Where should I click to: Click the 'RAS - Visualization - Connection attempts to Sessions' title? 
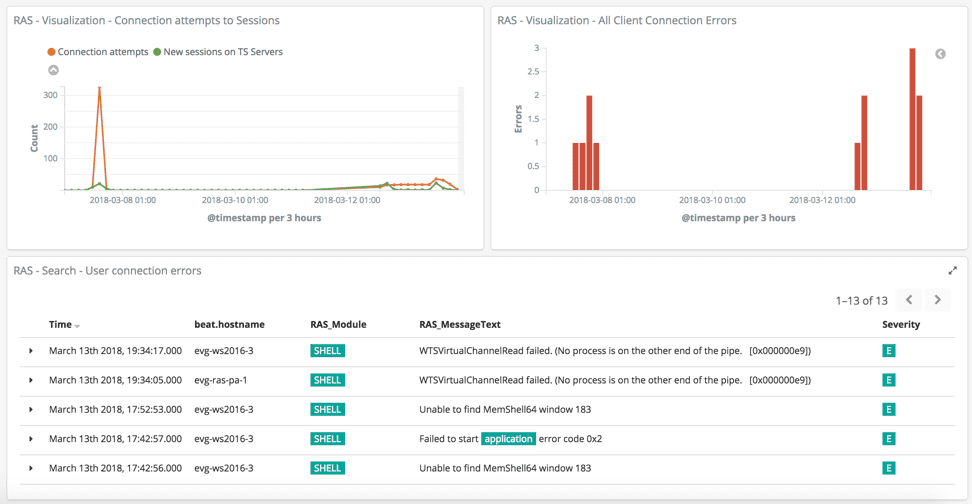[x=146, y=20]
